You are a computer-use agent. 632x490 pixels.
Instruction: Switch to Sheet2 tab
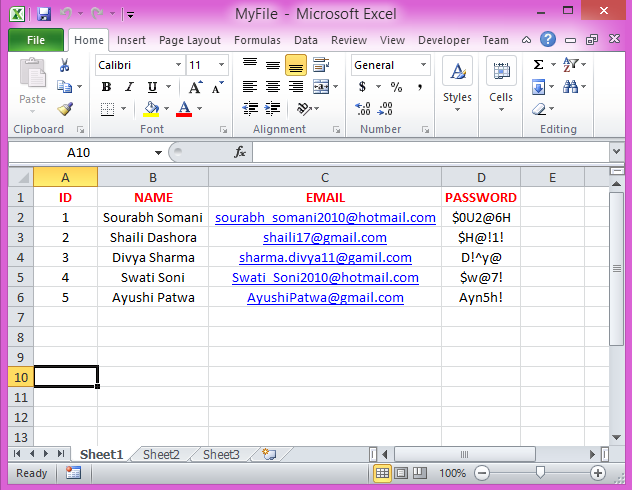click(161, 455)
